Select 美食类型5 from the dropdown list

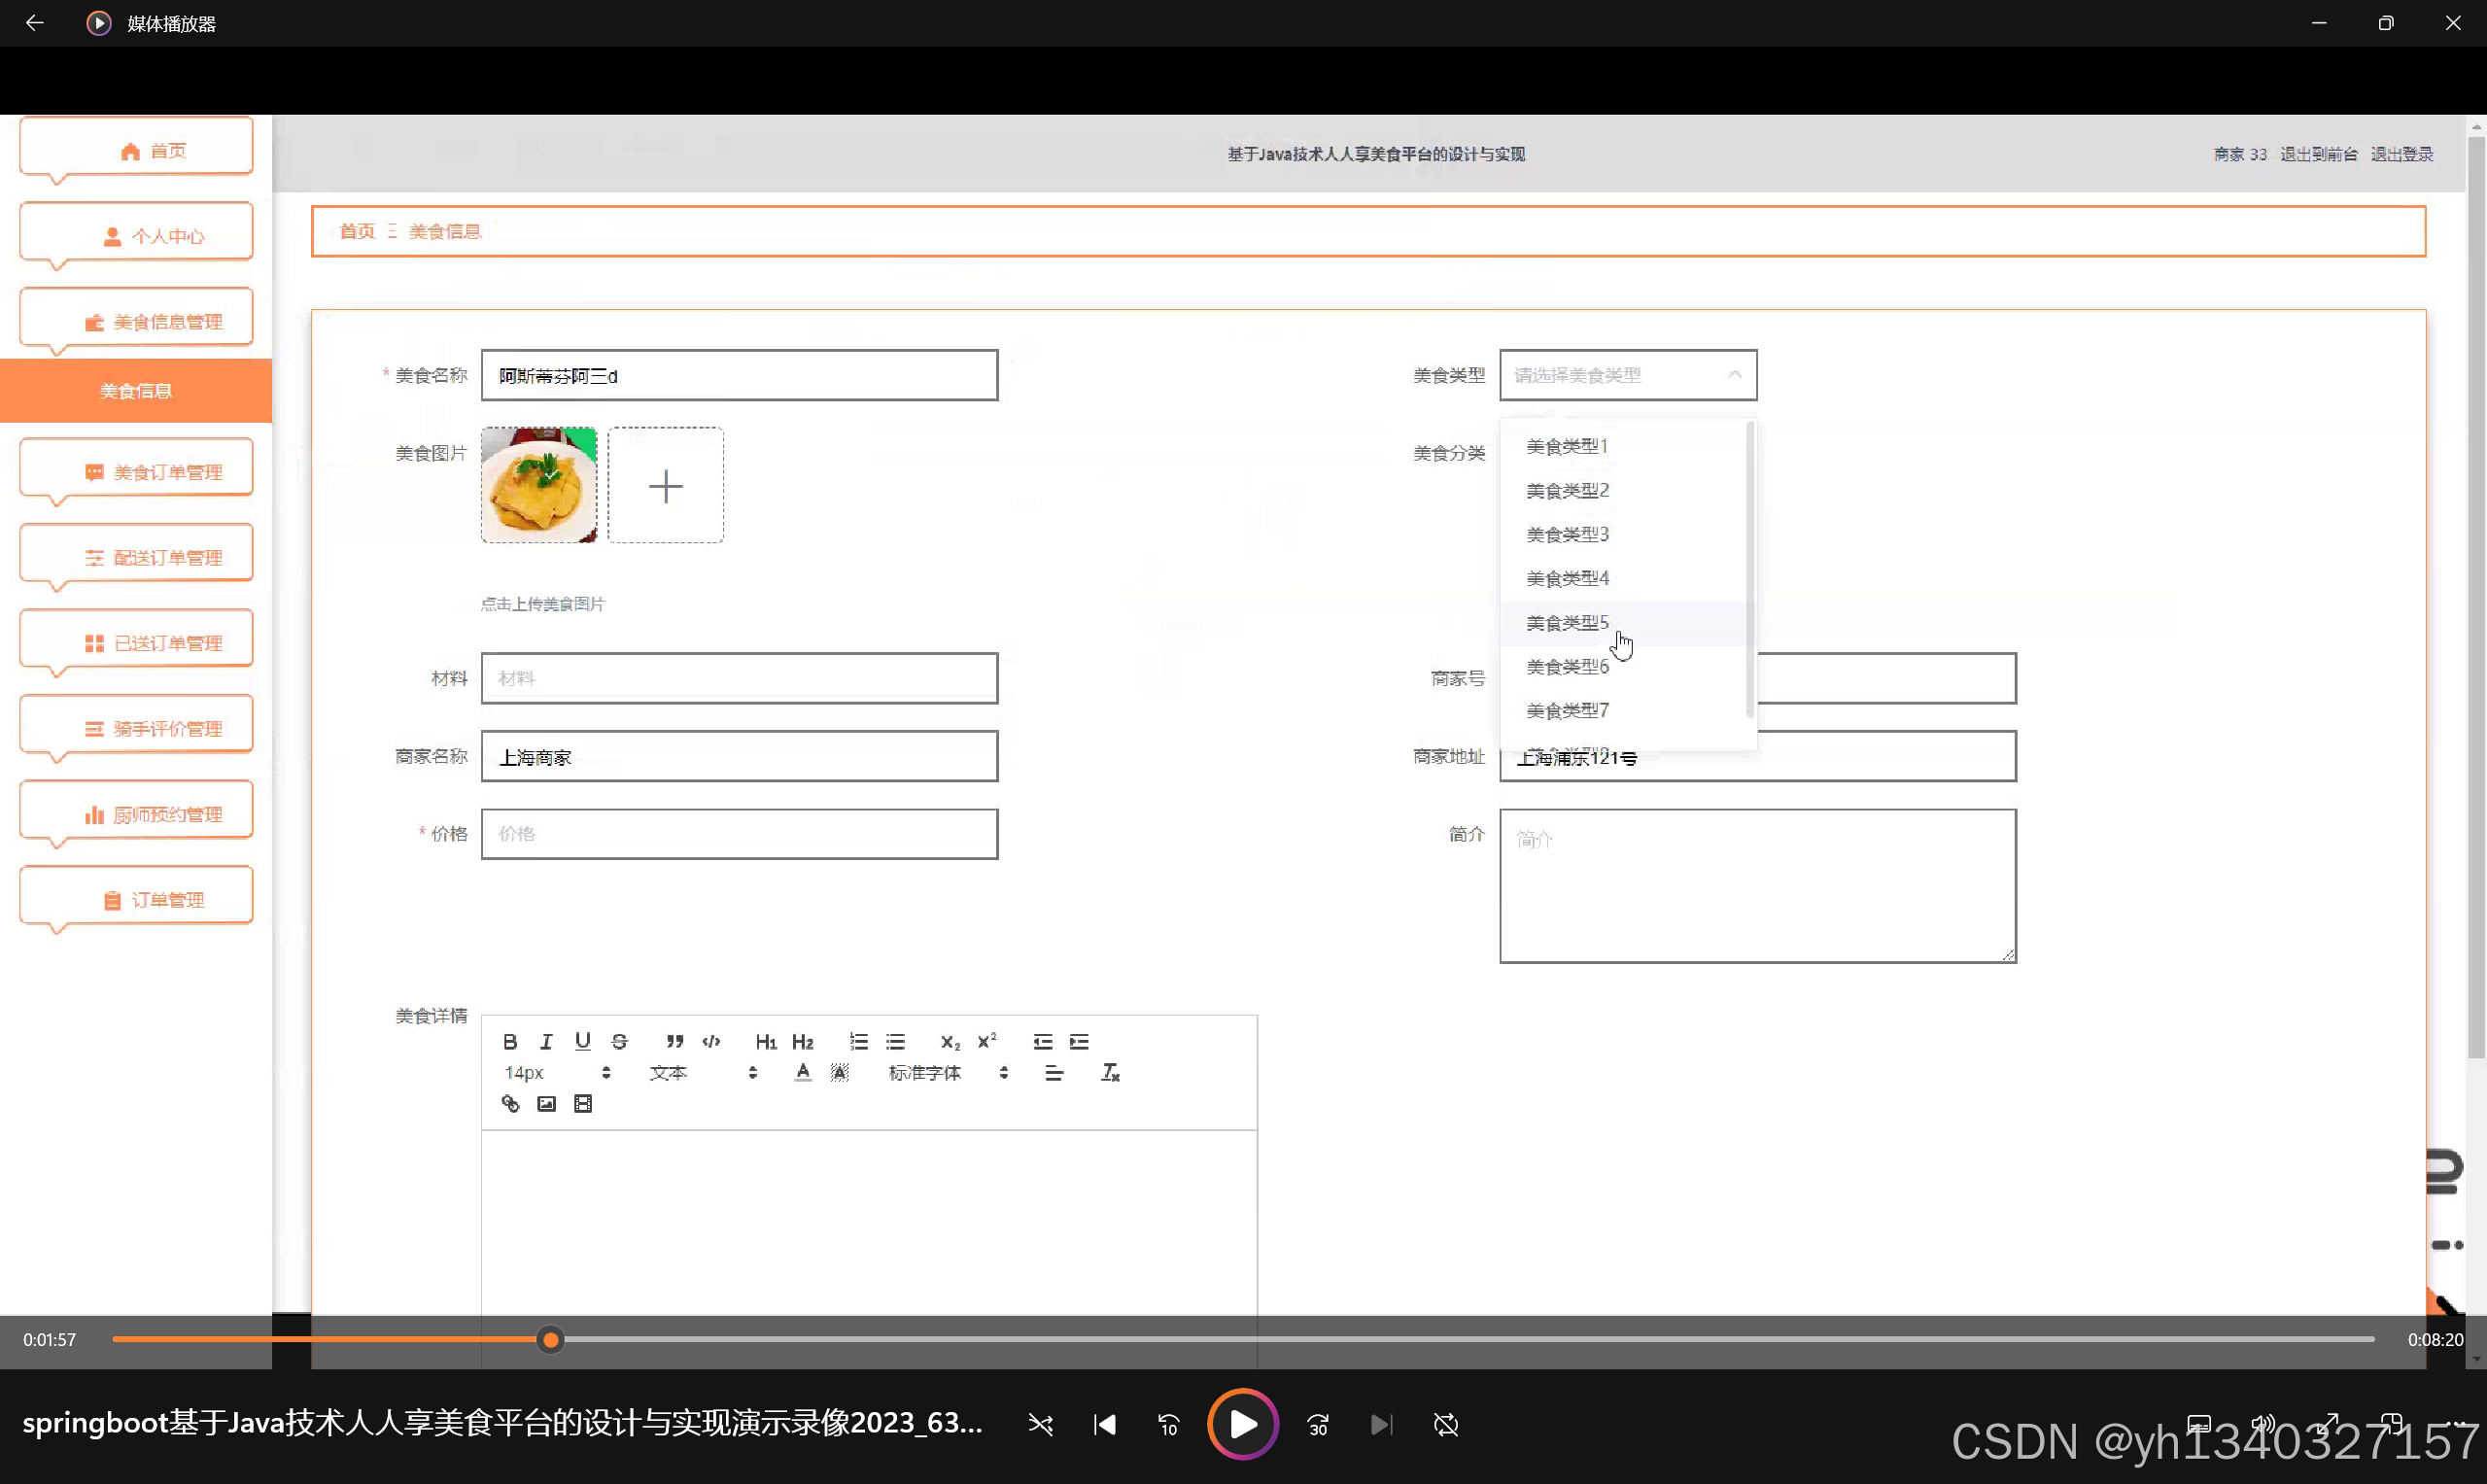[1567, 623]
